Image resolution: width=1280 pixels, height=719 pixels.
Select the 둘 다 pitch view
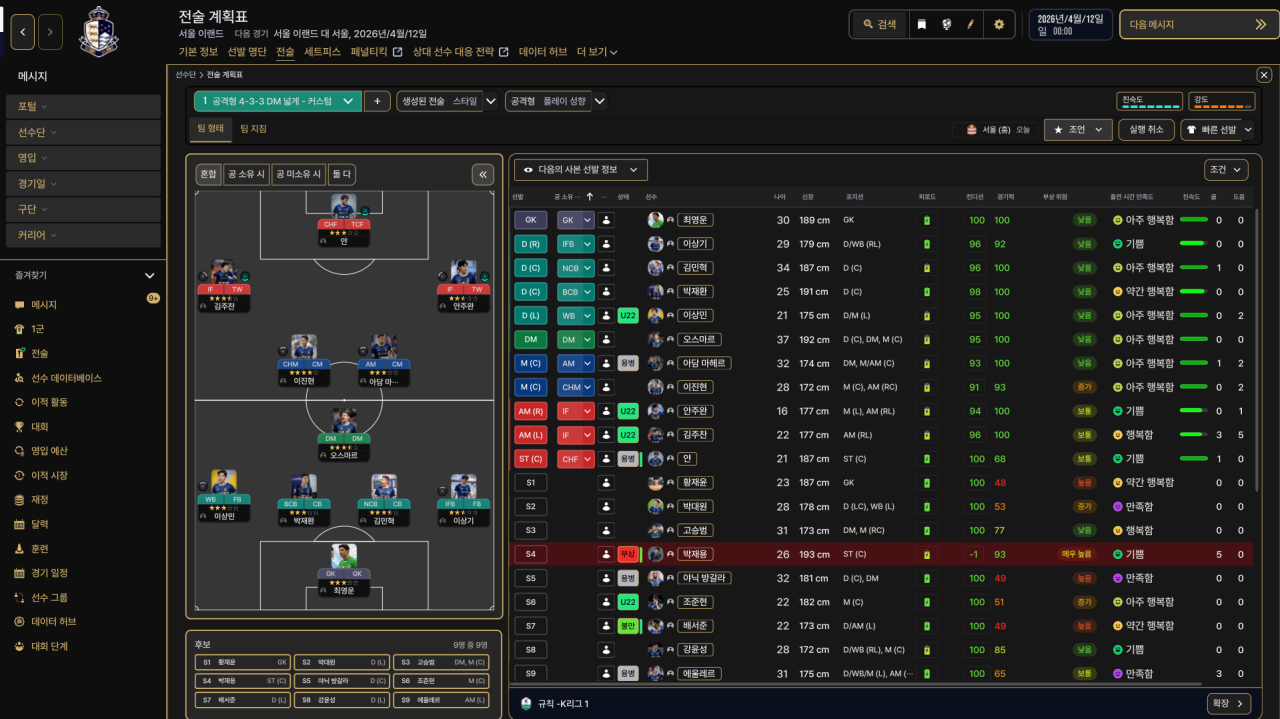[342, 175]
